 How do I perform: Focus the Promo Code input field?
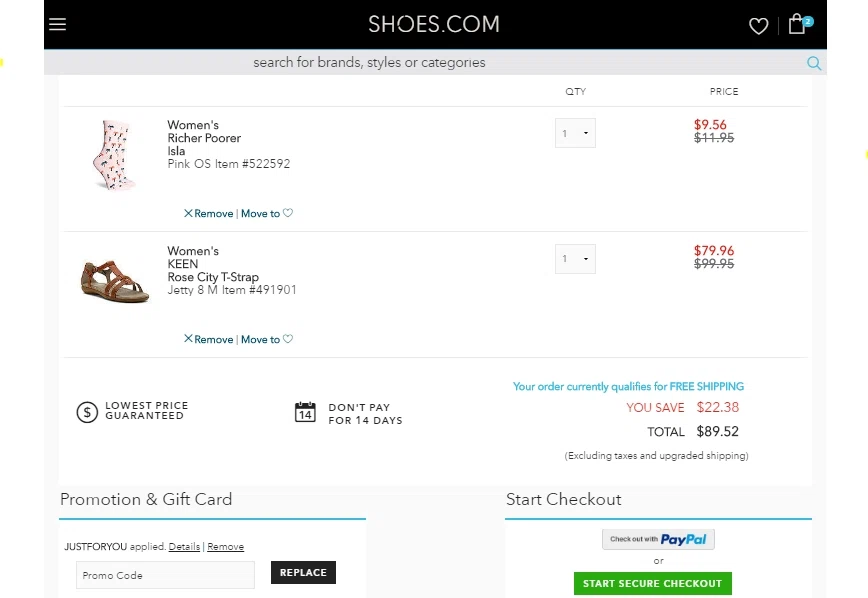tap(166, 575)
